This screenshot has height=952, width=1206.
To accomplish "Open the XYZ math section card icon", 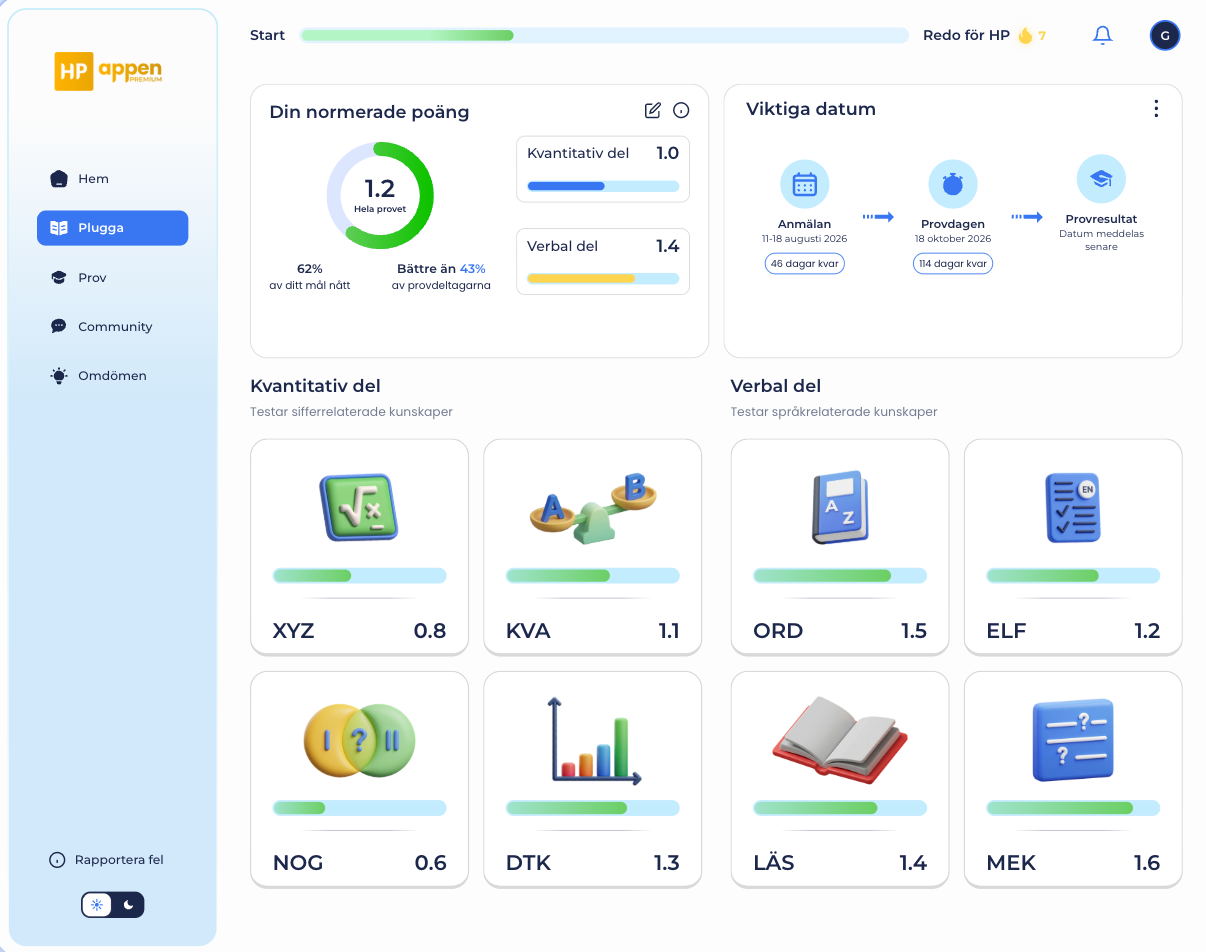I will point(359,508).
